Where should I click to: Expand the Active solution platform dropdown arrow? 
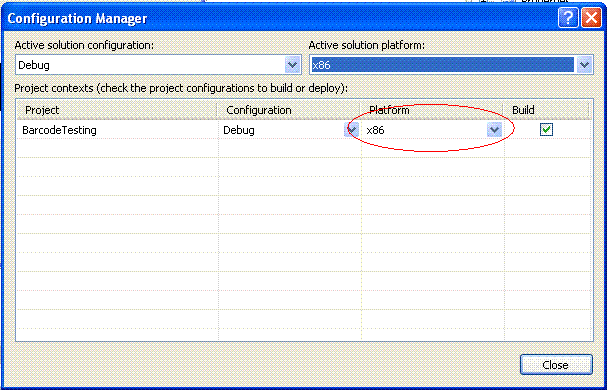585,65
